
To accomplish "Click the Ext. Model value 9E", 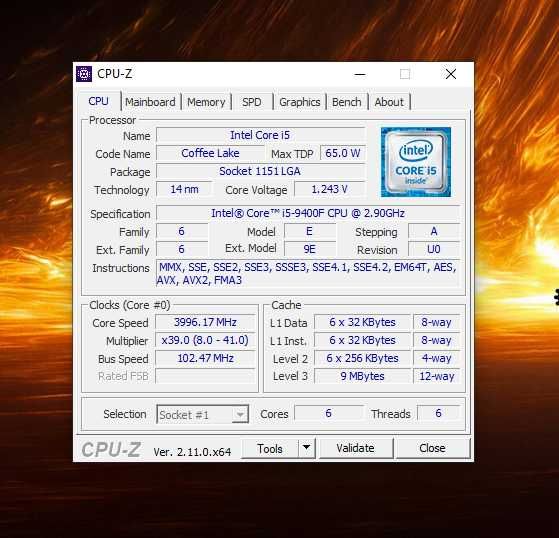I will pyautogui.click(x=309, y=249).
